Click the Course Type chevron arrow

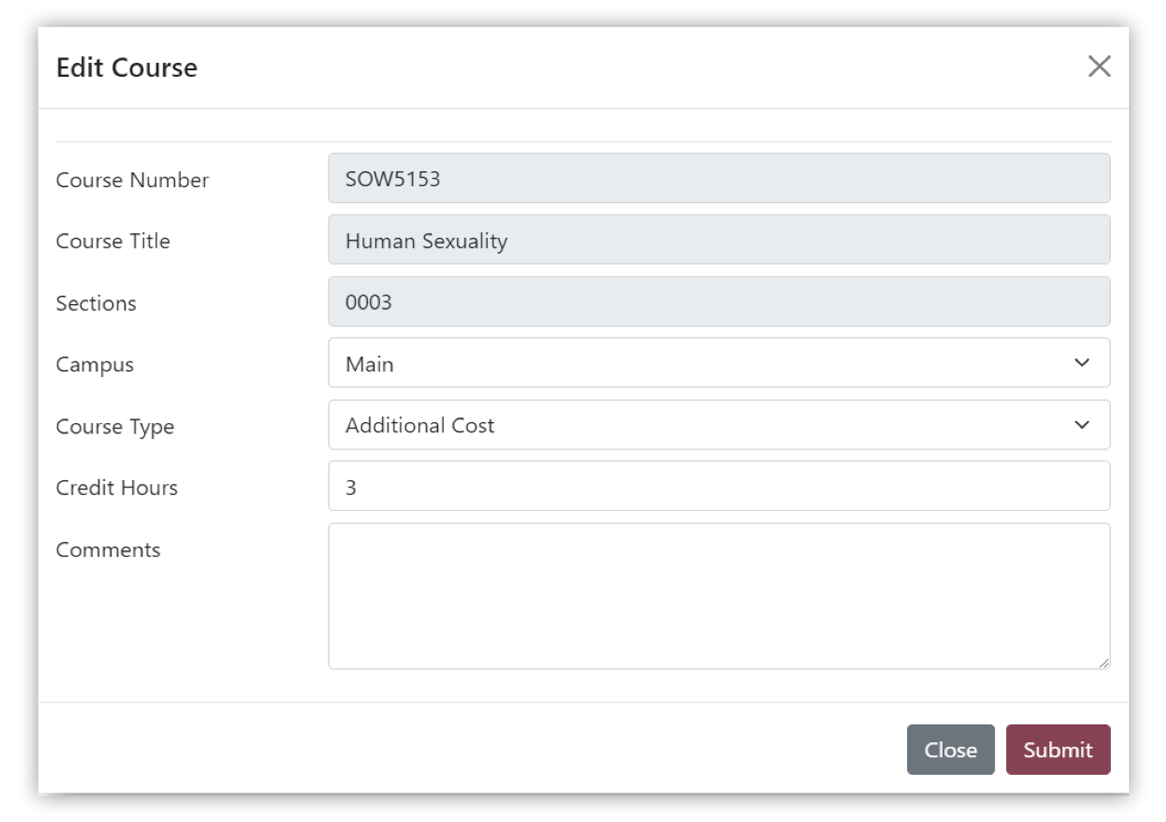[1081, 425]
